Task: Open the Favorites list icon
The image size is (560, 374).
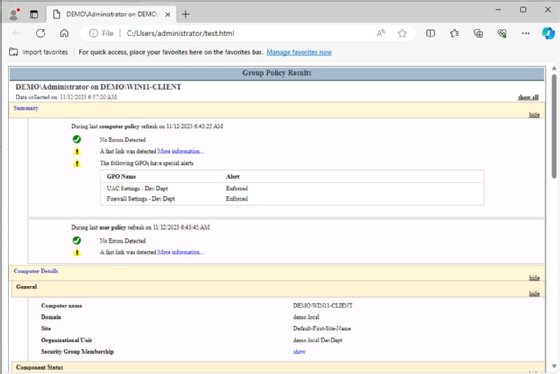Action: tap(454, 33)
